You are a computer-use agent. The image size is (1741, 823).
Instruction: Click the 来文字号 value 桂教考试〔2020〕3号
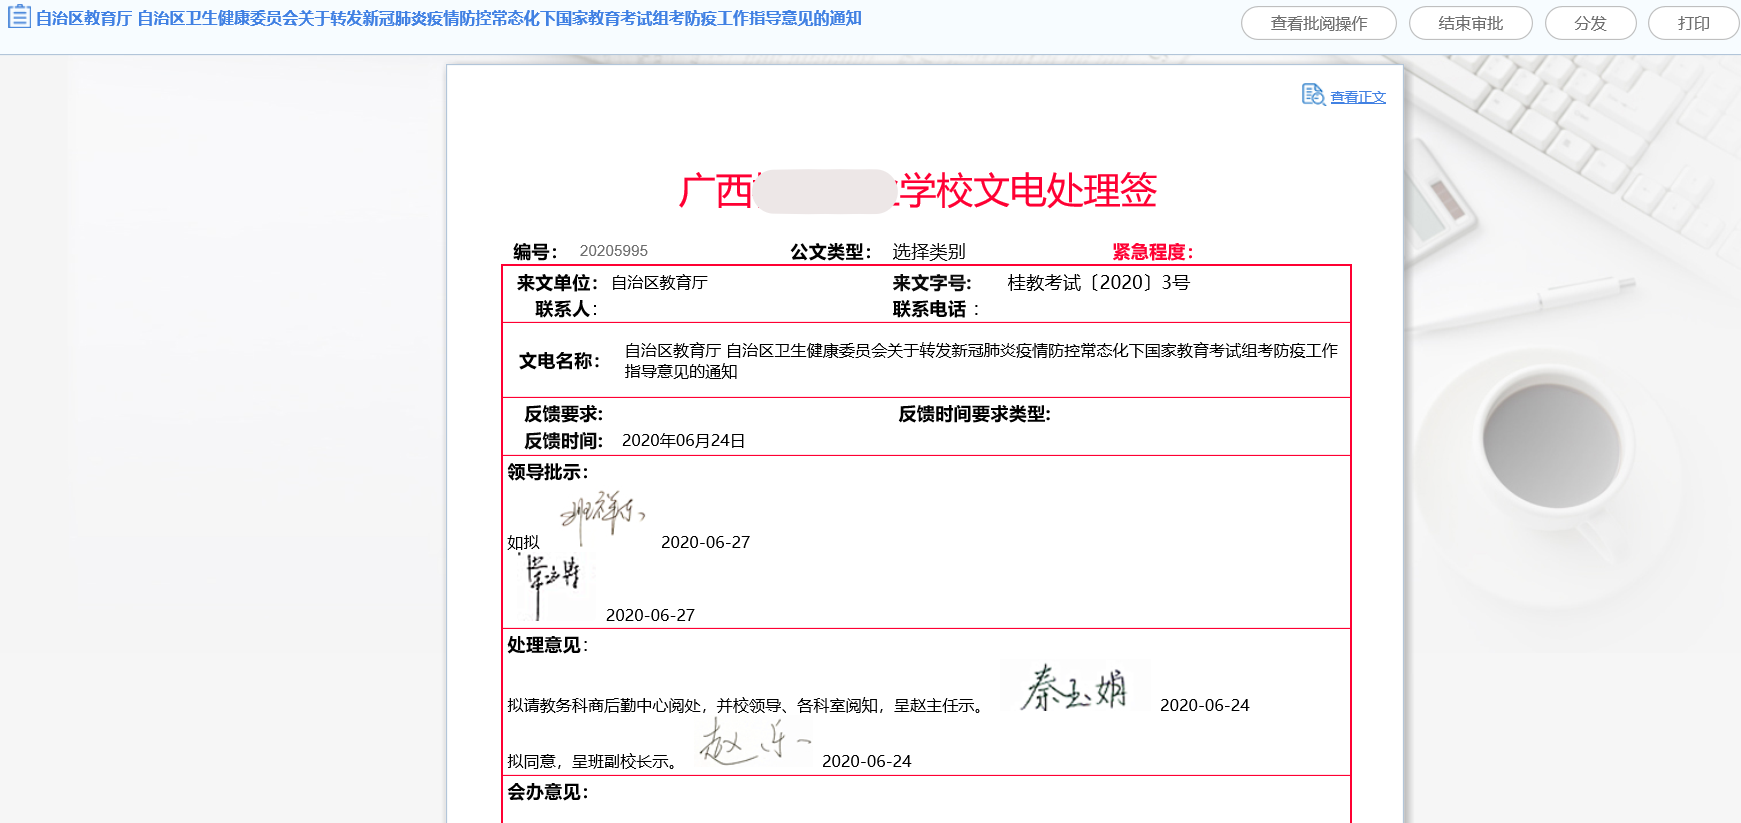1098,283
